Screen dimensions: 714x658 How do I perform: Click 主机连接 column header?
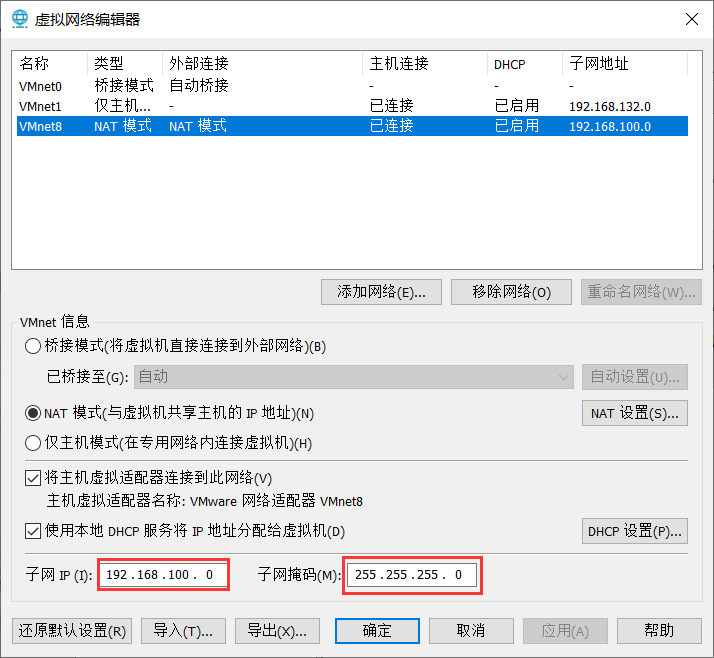[x=425, y=63]
